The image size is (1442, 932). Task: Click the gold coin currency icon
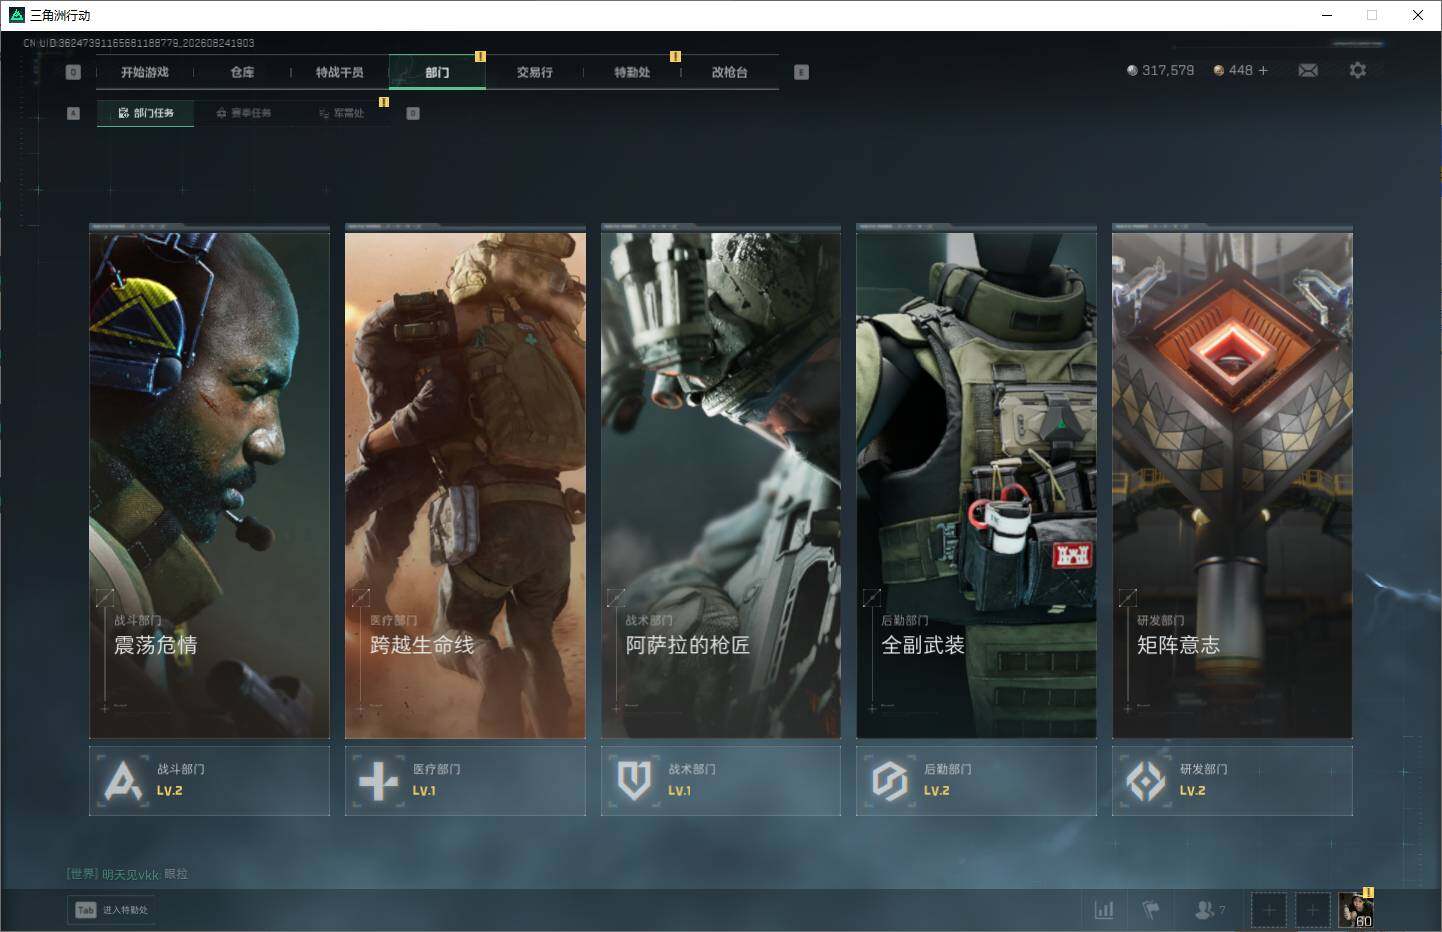[x=1219, y=70]
